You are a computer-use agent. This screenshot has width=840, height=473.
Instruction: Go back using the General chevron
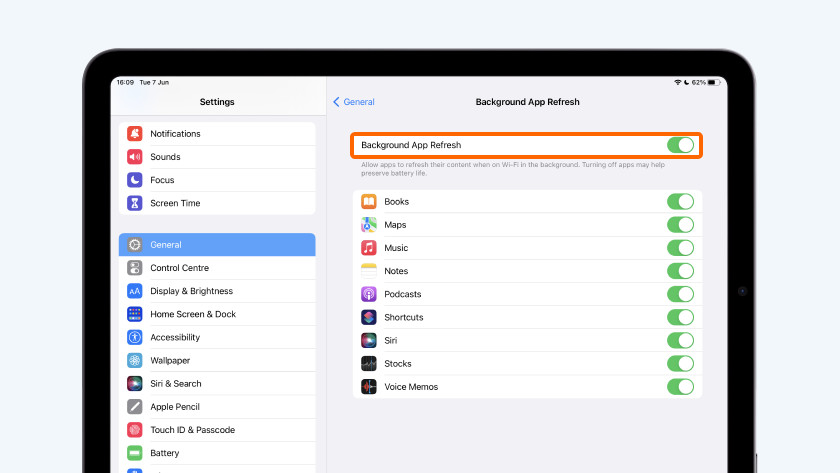(x=353, y=102)
